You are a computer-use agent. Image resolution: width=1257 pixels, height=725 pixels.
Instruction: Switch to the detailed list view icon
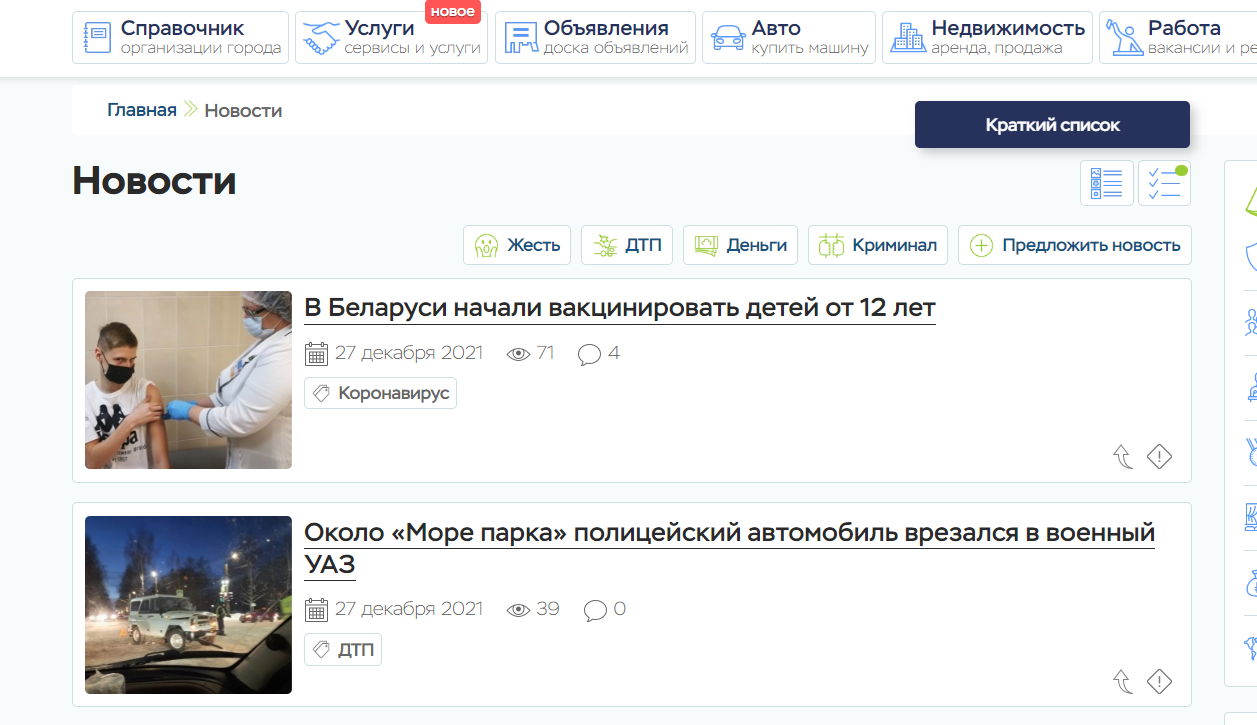[x=1106, y=183]
